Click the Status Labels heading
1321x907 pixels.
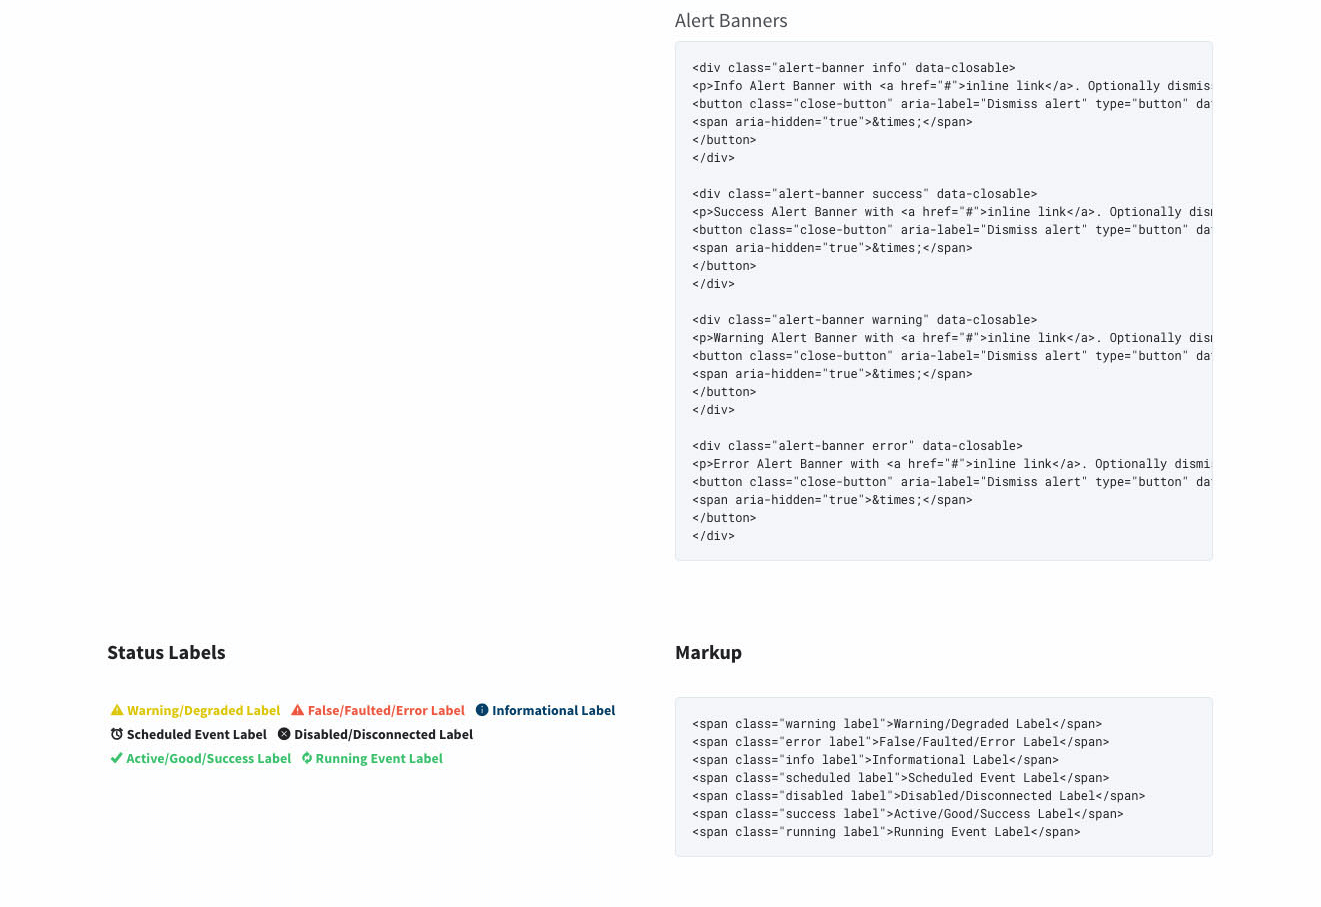166,653
